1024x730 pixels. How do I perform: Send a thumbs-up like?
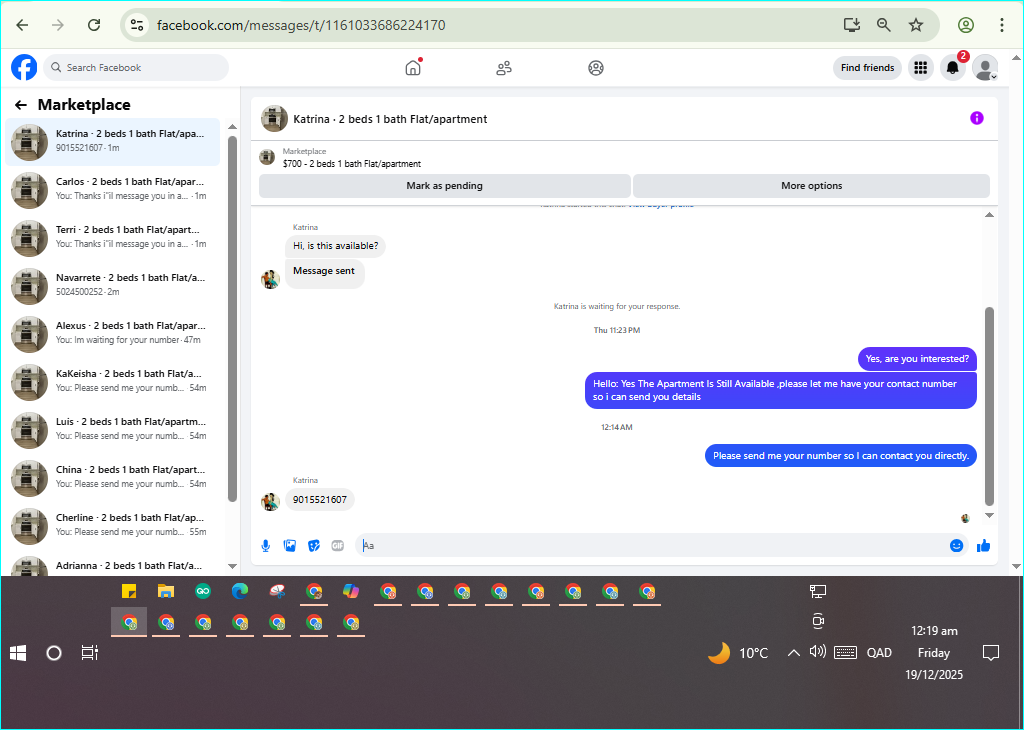point(984,546)
